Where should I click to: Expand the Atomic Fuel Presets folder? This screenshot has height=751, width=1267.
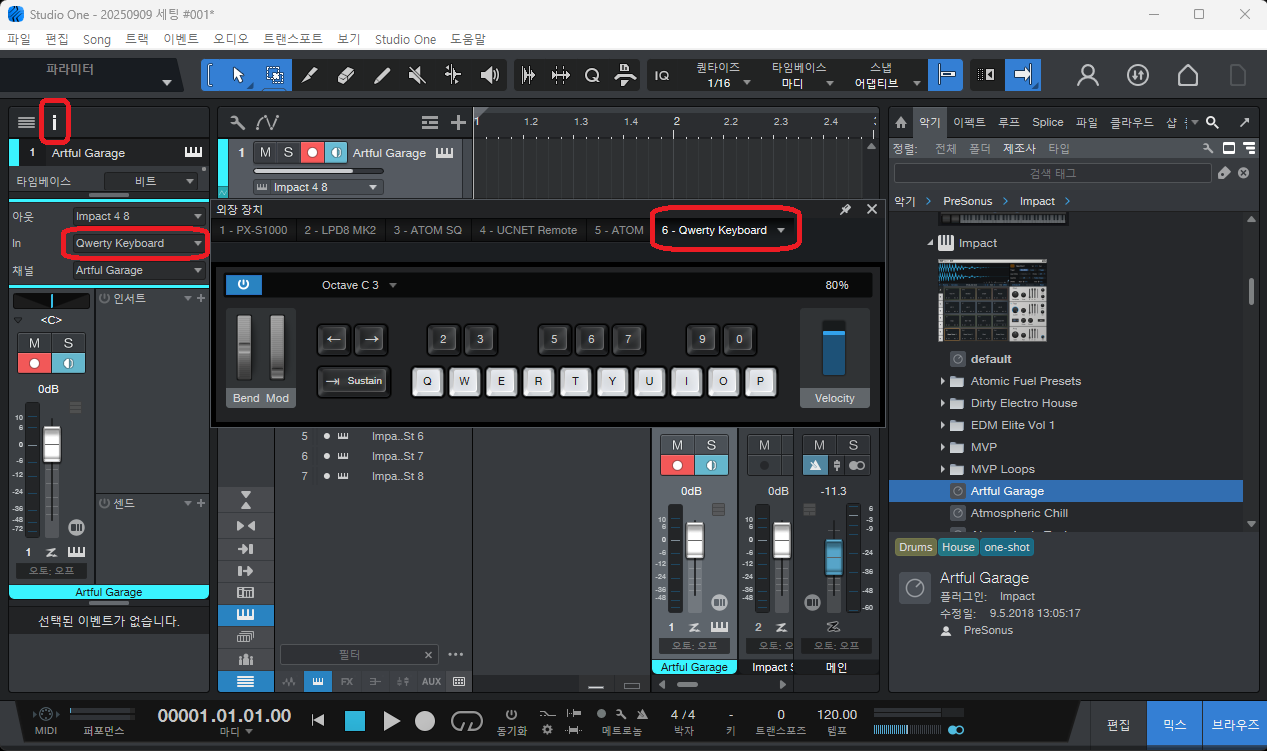point(943,381)
